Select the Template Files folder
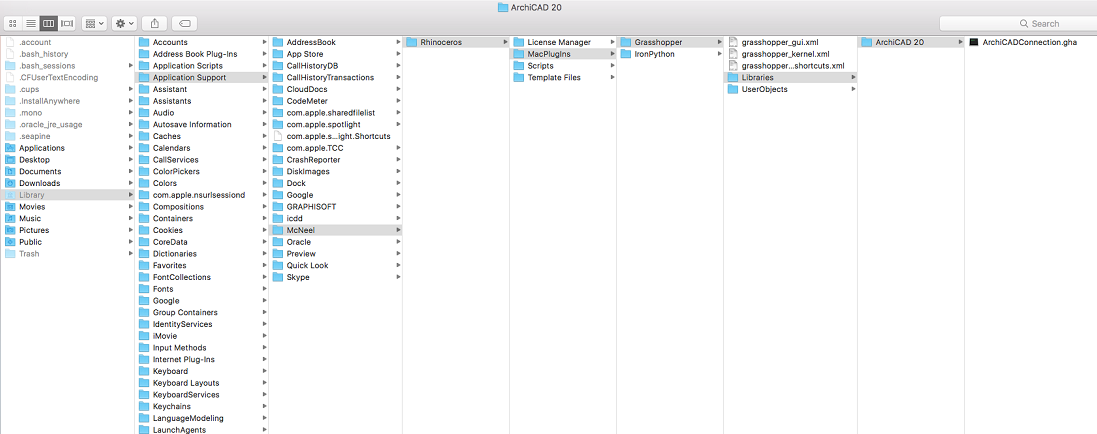Image resolution: width=1097 pixels, height=434 pixels. click(x=553, y=77)
